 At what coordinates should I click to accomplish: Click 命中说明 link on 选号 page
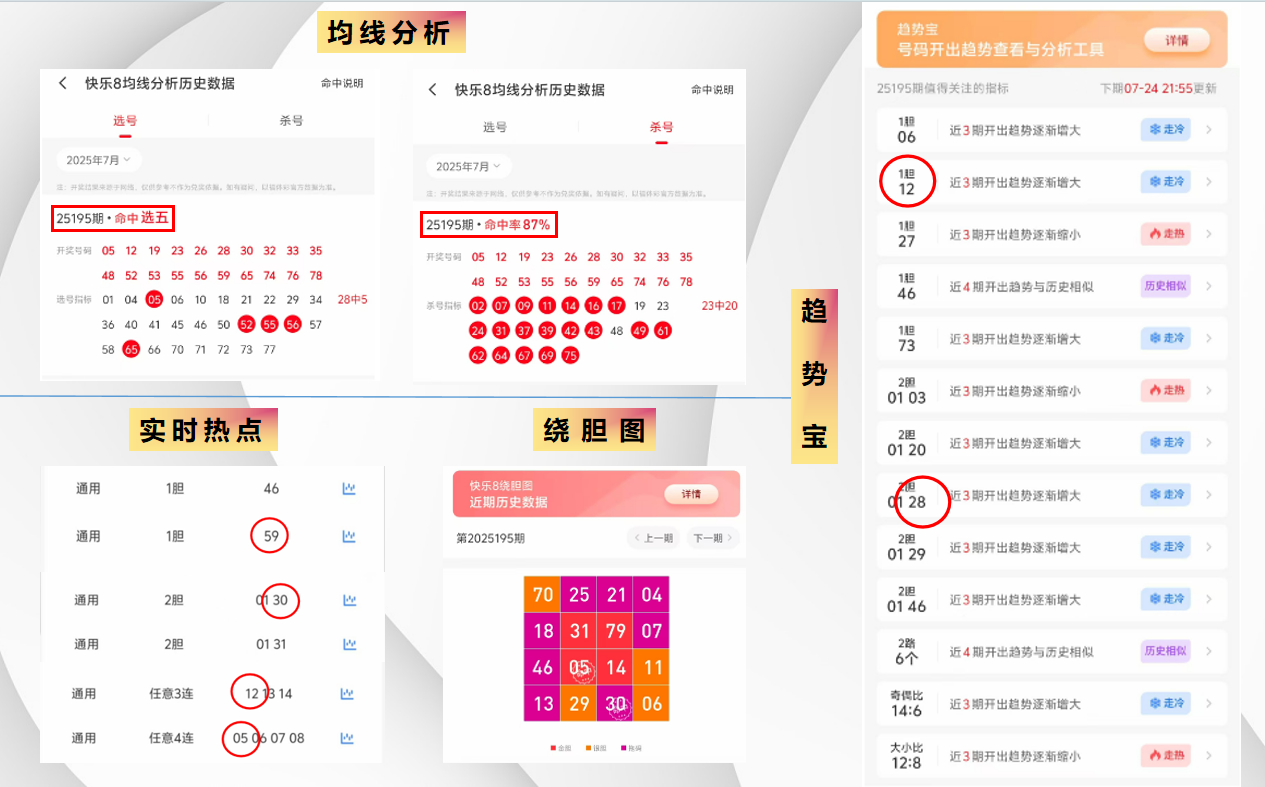click(342, 83)
